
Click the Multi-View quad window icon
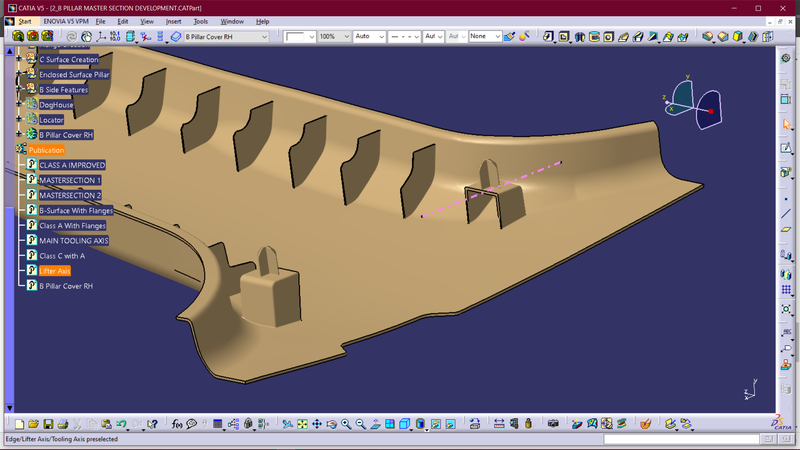390,424
